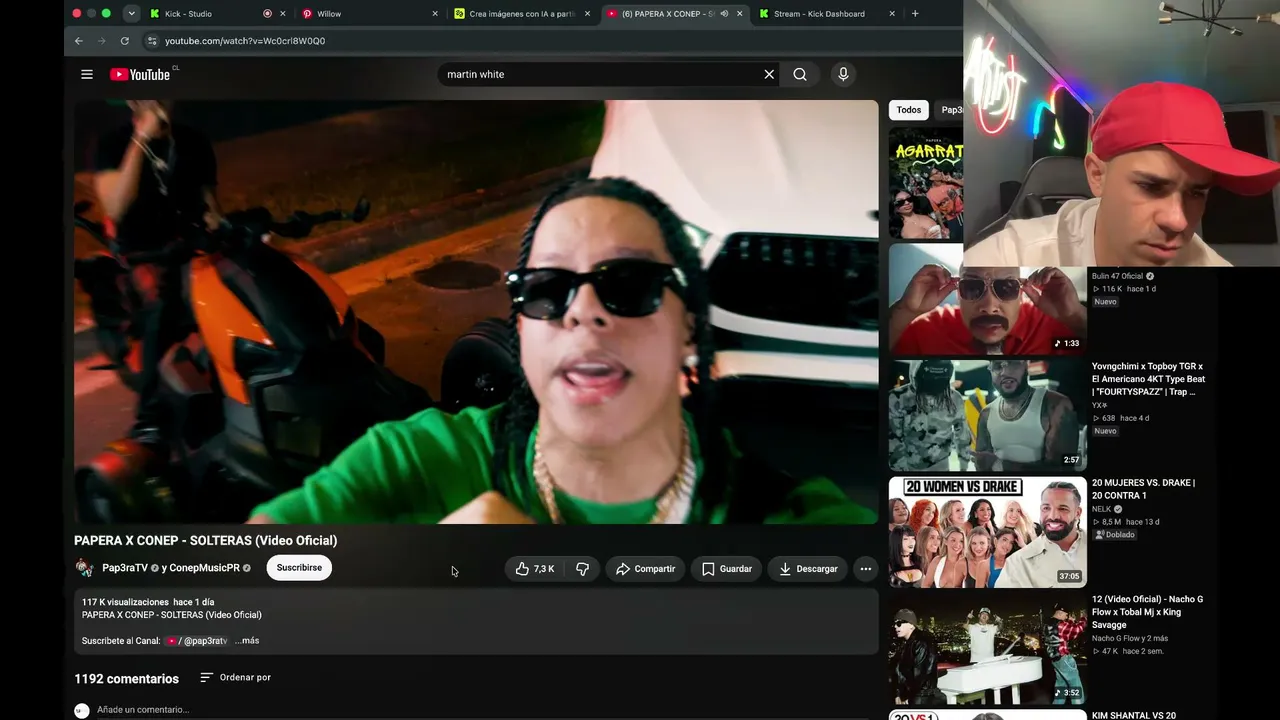Click the PAPERA X CONEP - SOLTERAS video title

pyautogui.click(x=205, y=541)
